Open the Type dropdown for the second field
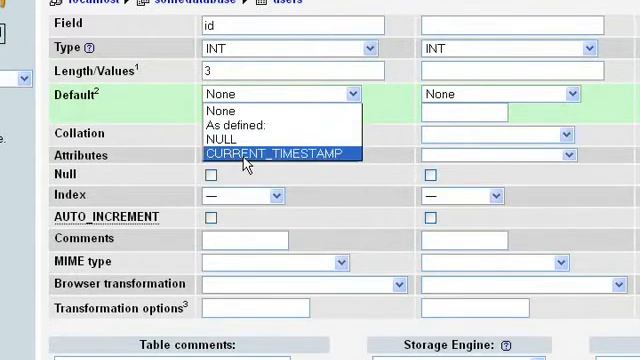Image resolution: width=640 pixels, height=360 pixels. [509, 49]
